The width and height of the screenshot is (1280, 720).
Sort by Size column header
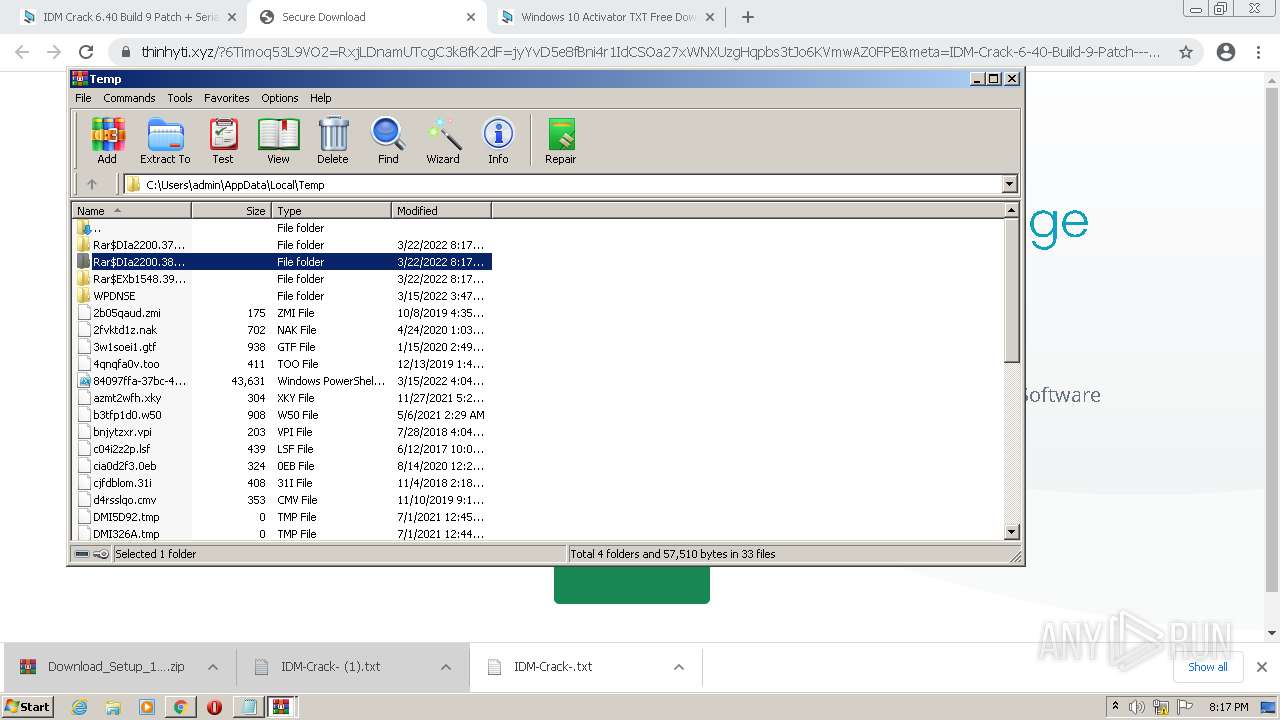(x=231, y=211)
